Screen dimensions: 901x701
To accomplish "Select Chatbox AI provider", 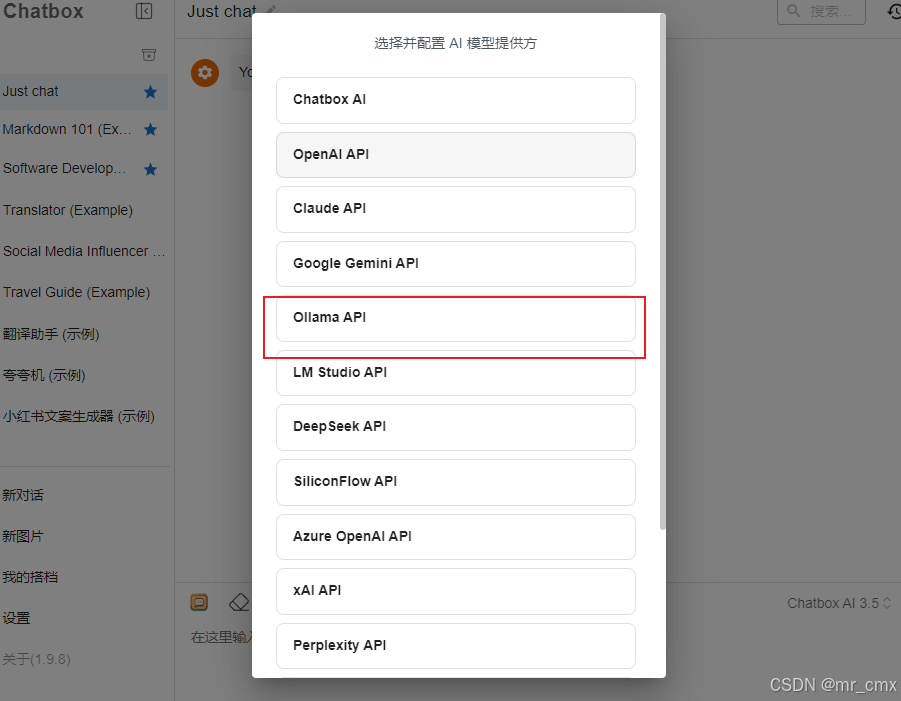I will (456, 100).
